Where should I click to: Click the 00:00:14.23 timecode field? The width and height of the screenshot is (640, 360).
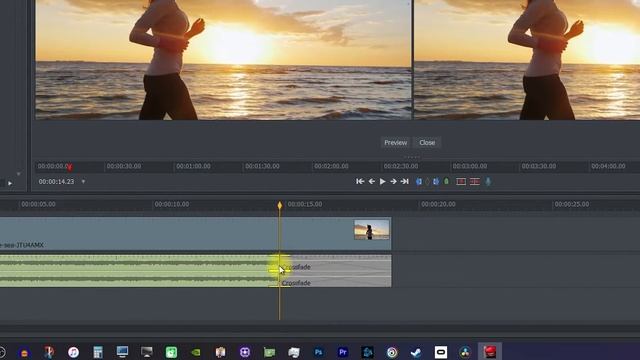coord(56,181)
